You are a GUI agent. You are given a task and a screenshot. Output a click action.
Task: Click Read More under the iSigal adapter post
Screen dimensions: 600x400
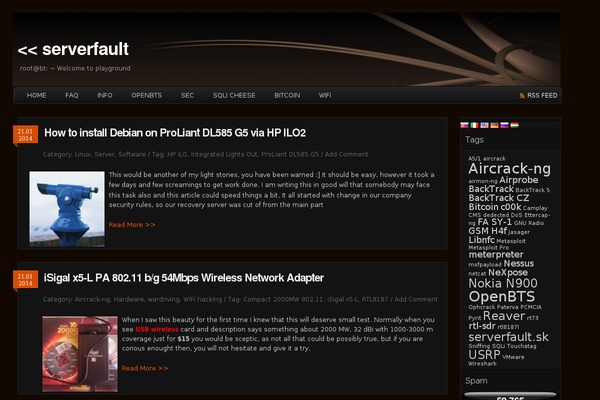coord(145,368)
